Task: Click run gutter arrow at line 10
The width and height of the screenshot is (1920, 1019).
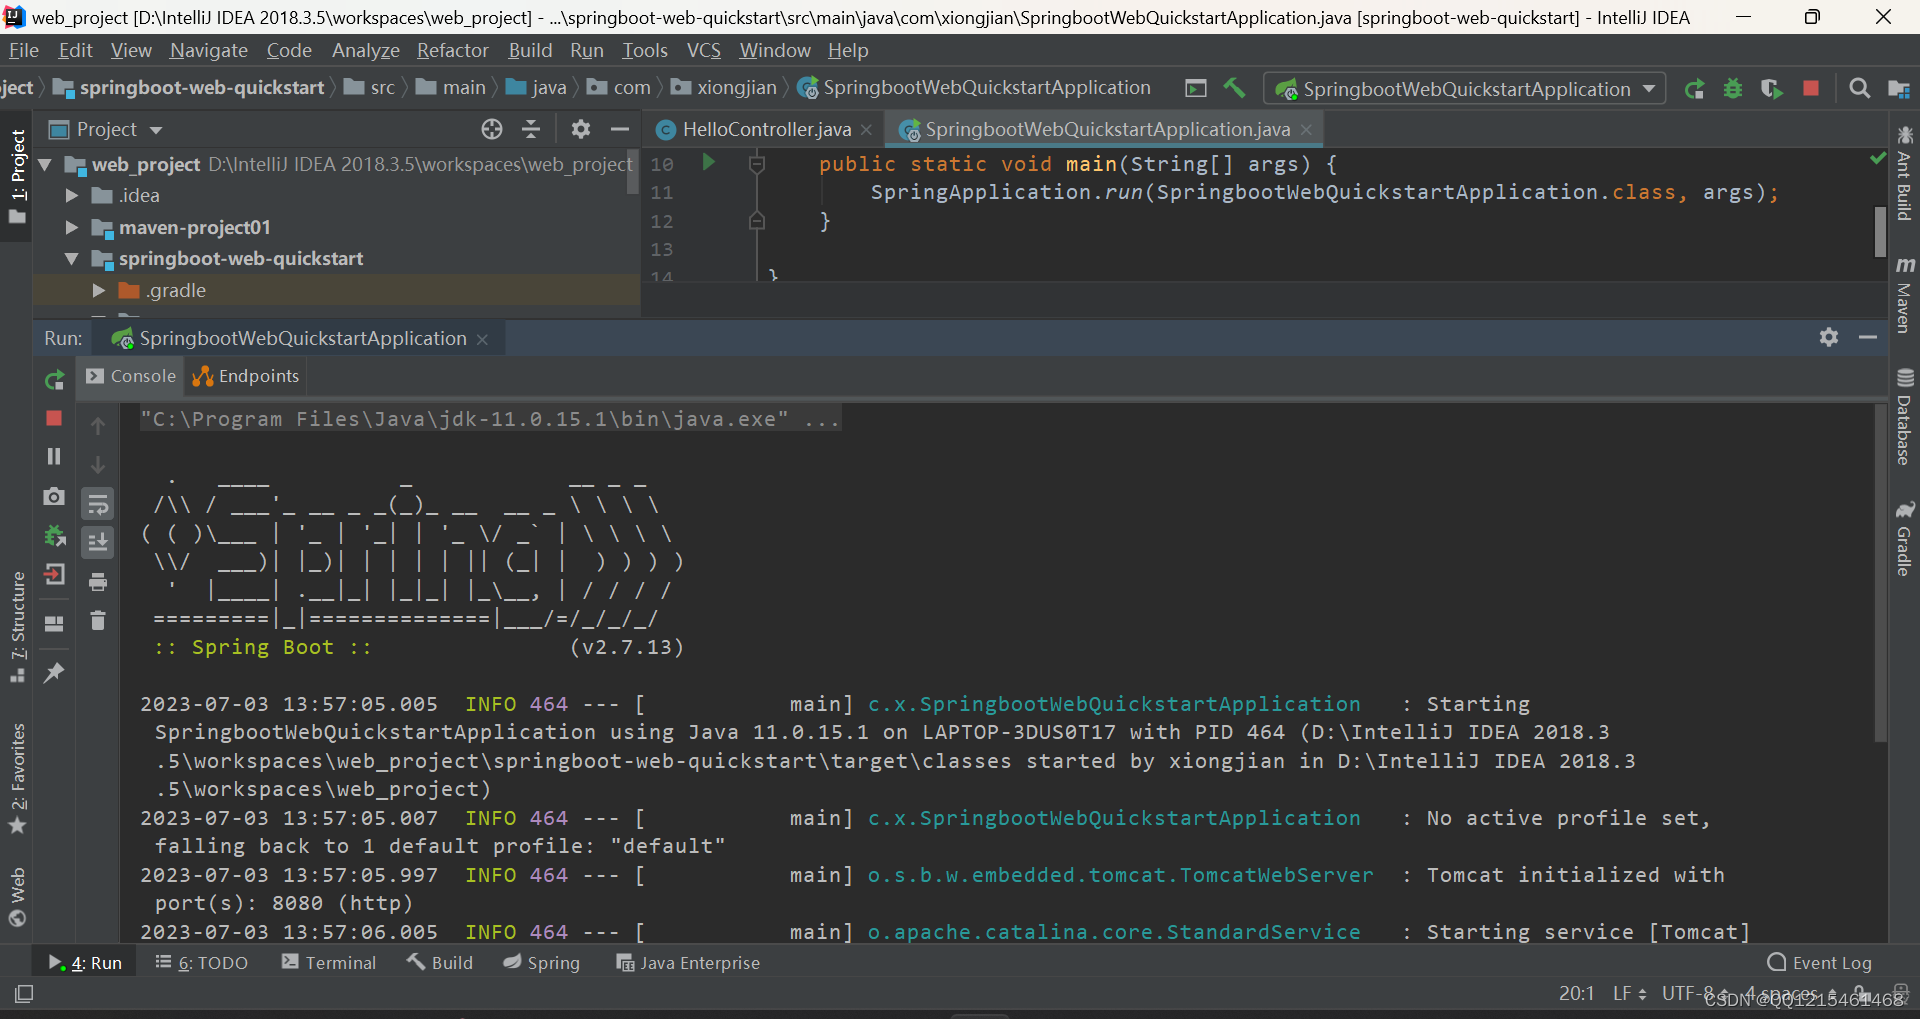Action: (x=708, y=162)
